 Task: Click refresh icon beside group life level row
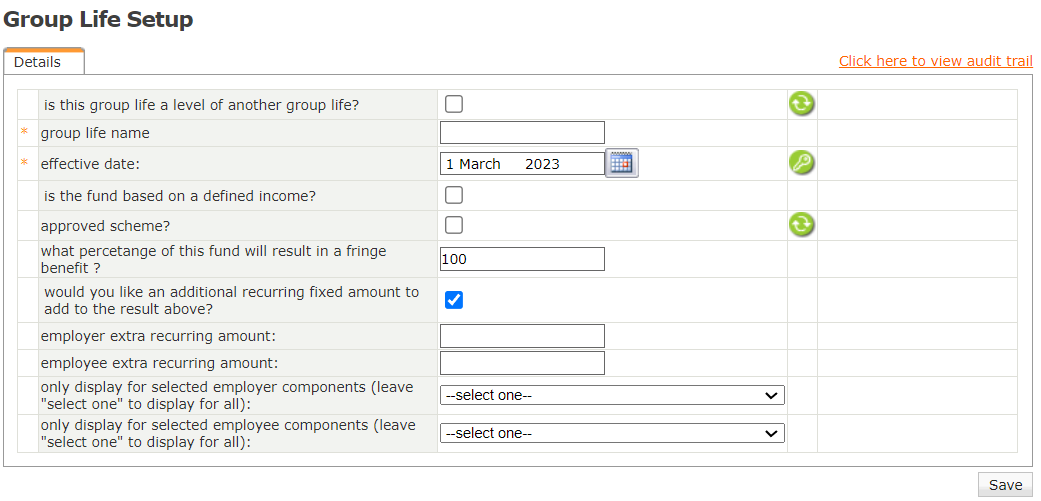coord(802,103)
